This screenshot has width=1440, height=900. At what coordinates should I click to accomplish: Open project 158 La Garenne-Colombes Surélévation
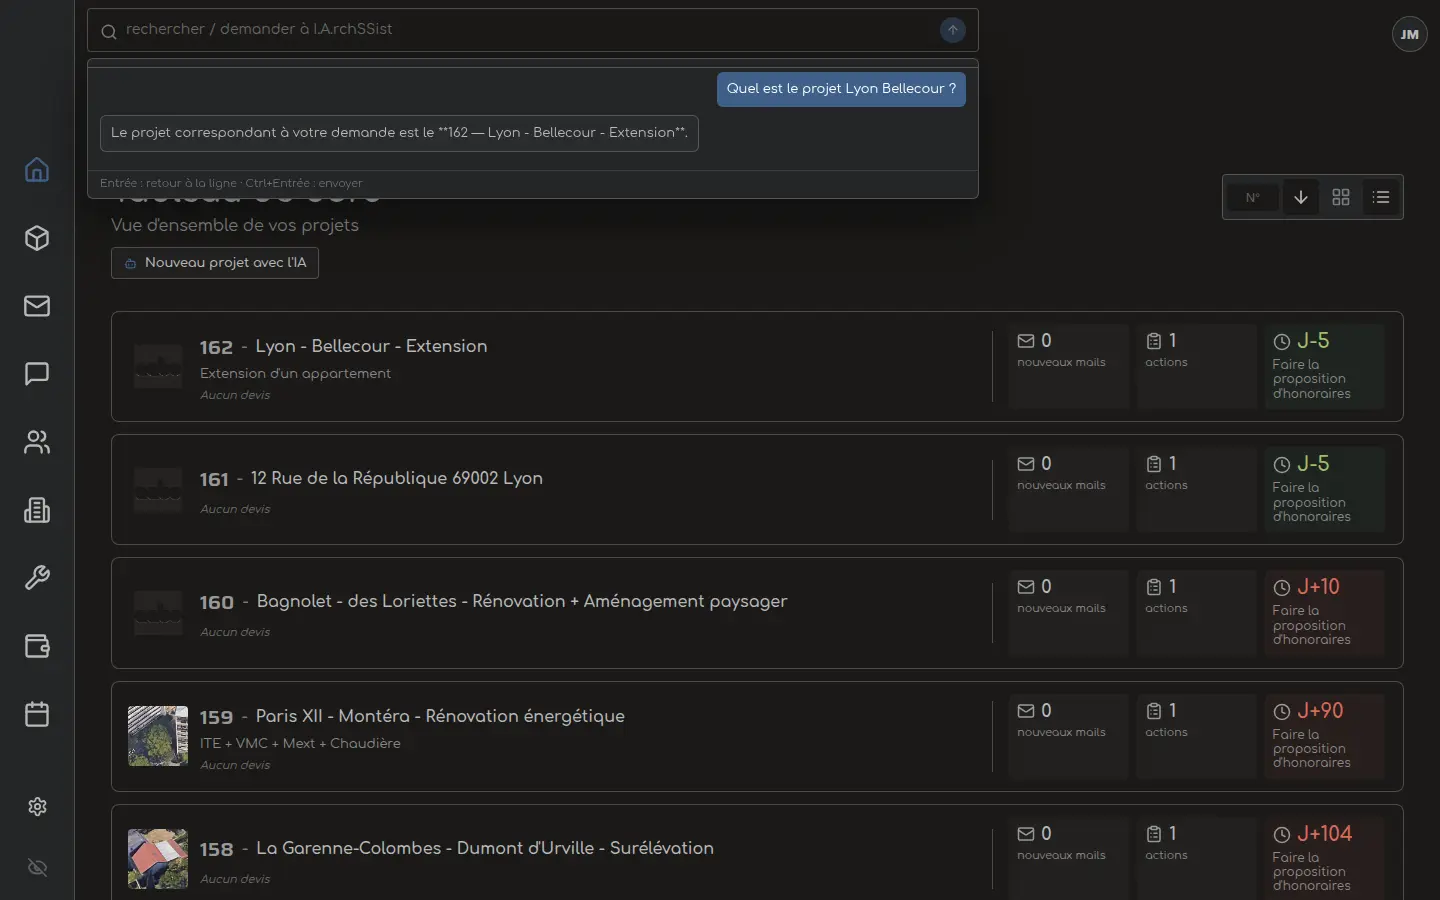point(757,852)
